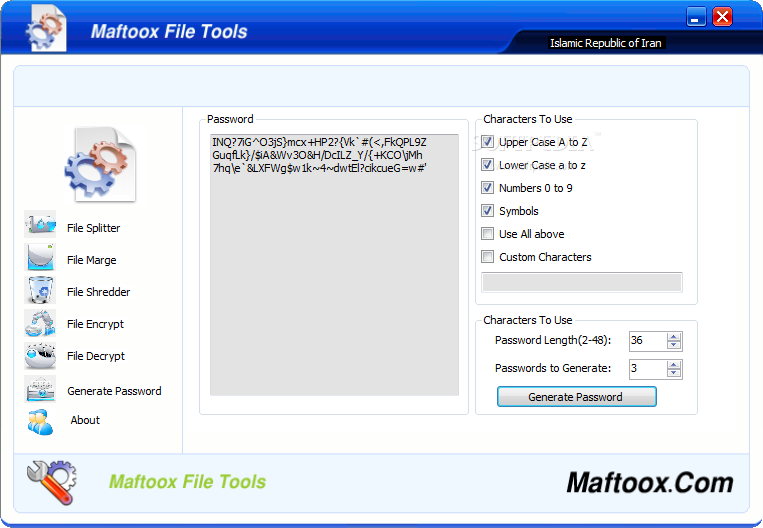Viewport: 763px width, 528px height.
Task: Uncheck Lower Case a to z
Action: click(487, 164)
